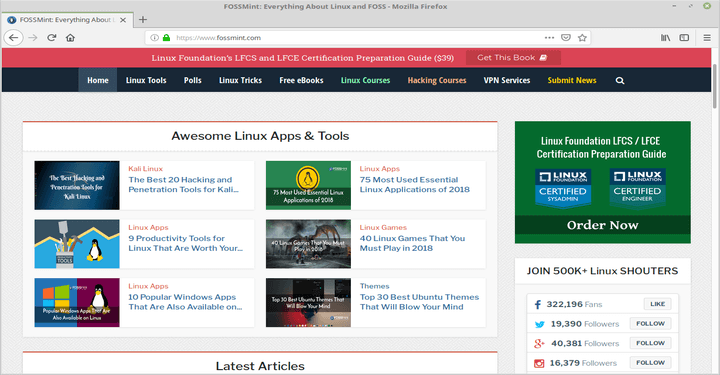This screenshot has height=375, width=720.
Task: Open Top 30 Best Ubuntu Themes article
Action: pyautogui.click(x=419, y=302)
